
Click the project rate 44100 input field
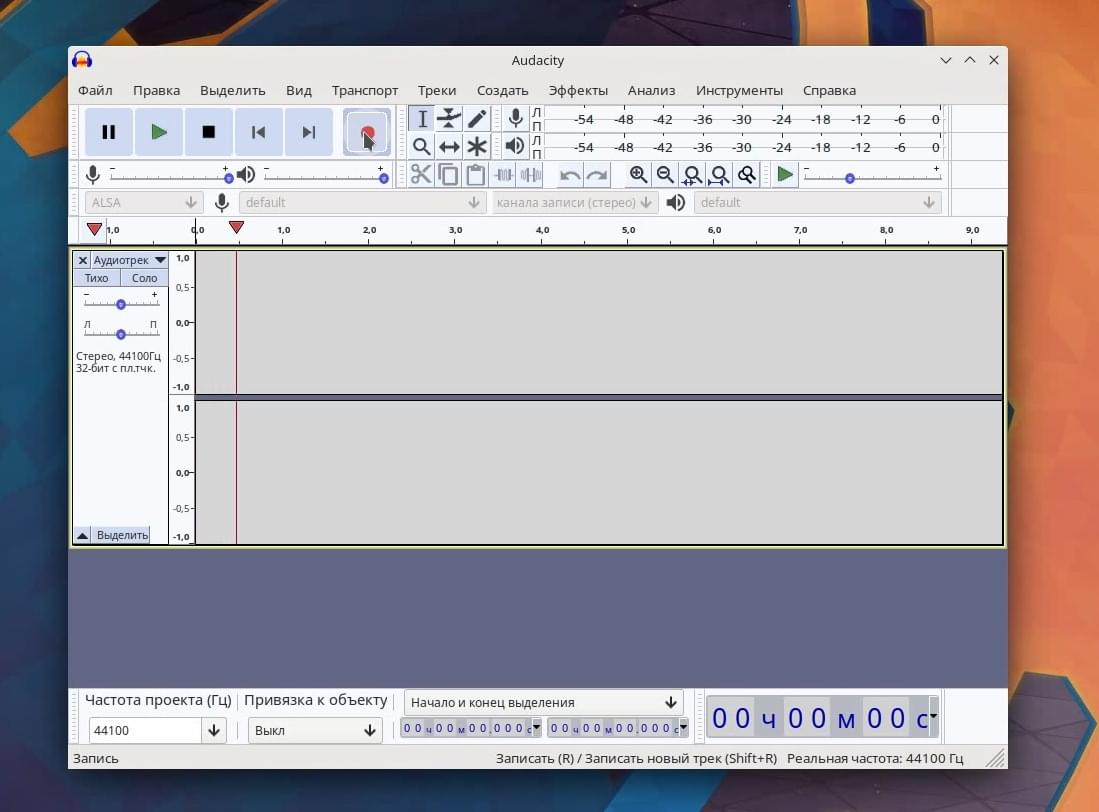[x=146, y=730]
